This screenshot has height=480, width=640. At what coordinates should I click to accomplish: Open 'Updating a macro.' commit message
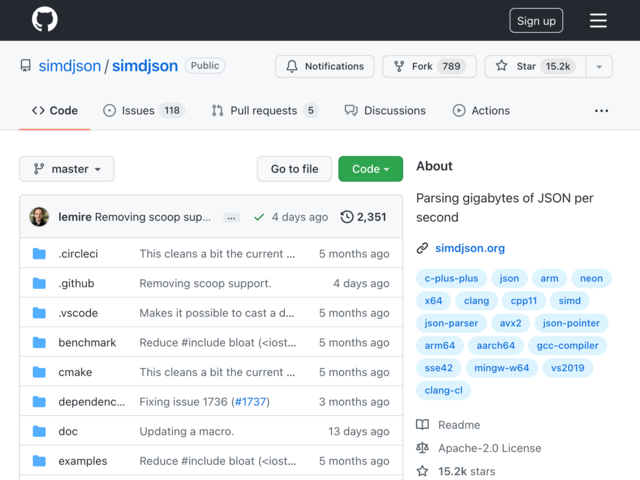click(x=187, y=431)
